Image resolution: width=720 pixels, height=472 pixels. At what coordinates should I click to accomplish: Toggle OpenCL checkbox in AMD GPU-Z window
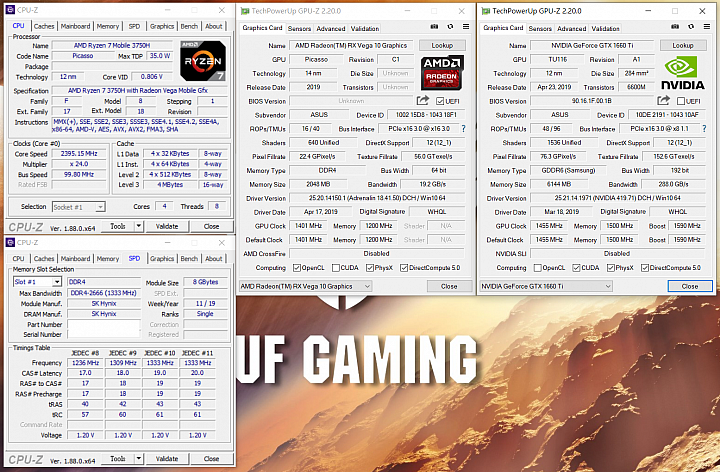click(297, 268)
